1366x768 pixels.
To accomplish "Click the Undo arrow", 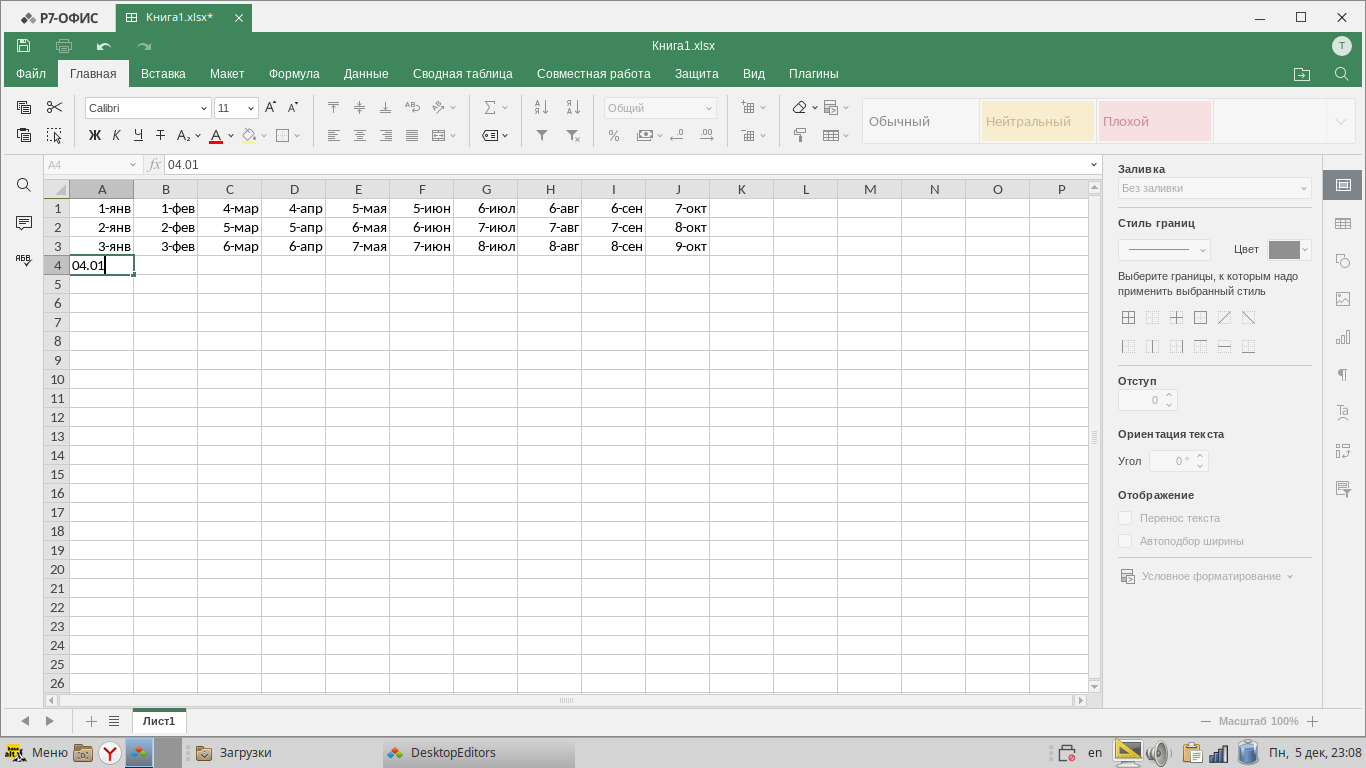I will 104,46.
